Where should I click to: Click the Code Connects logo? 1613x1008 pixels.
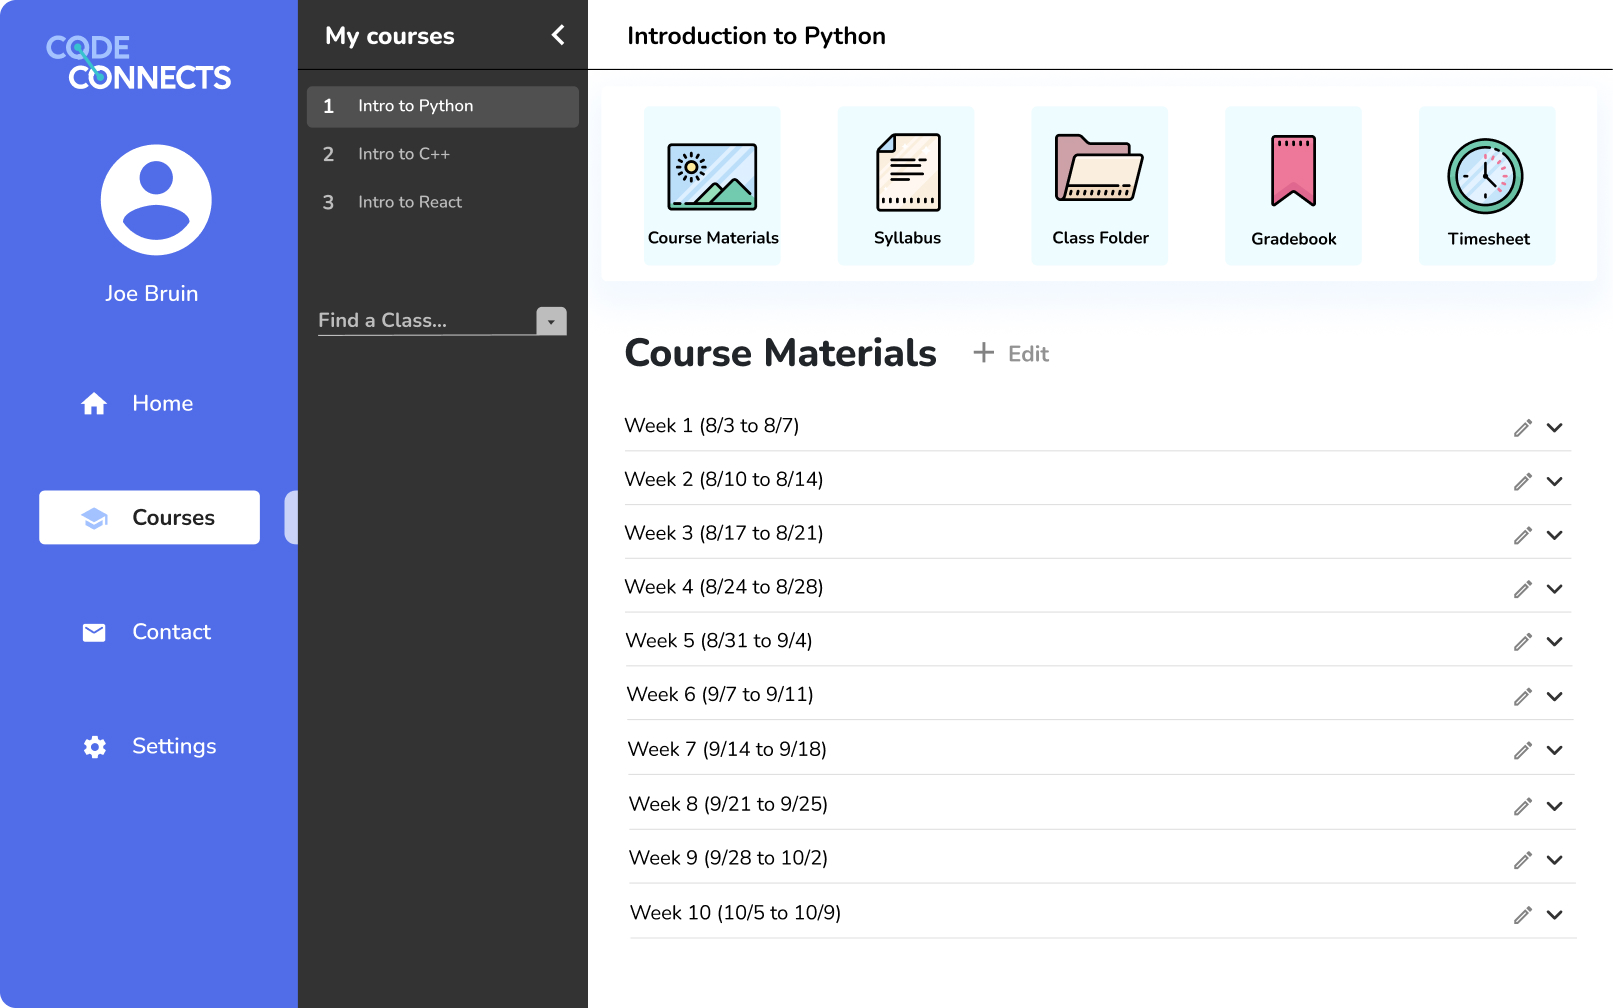point(138,62)
